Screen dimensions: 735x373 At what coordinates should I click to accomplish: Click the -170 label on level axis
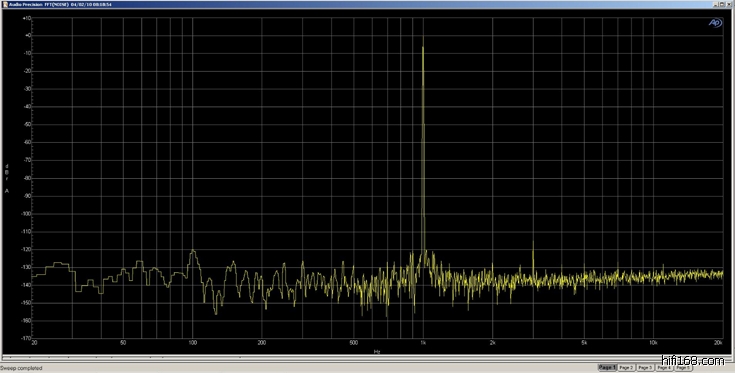[x=26, y=338]
